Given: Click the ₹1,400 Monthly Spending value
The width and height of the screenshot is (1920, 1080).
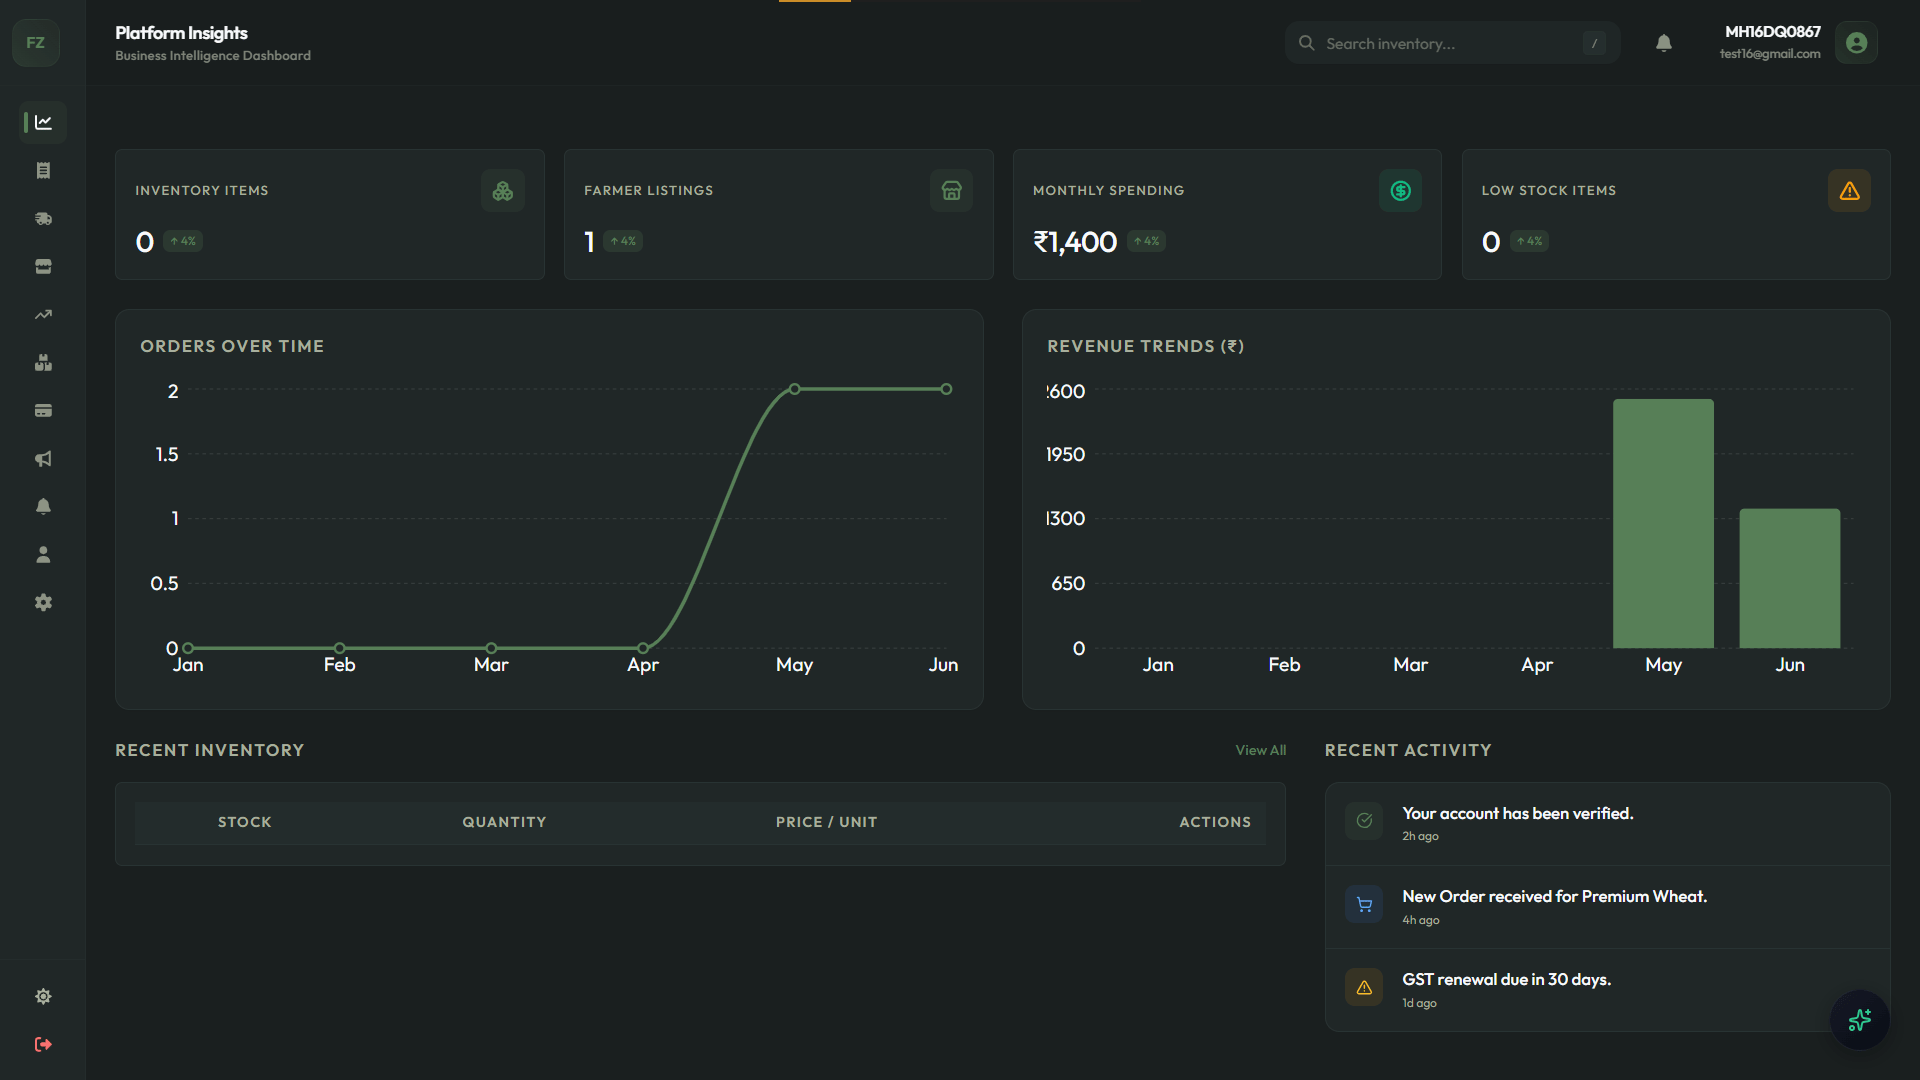Looking at the screenshot, I should (x=1075, y=242).
